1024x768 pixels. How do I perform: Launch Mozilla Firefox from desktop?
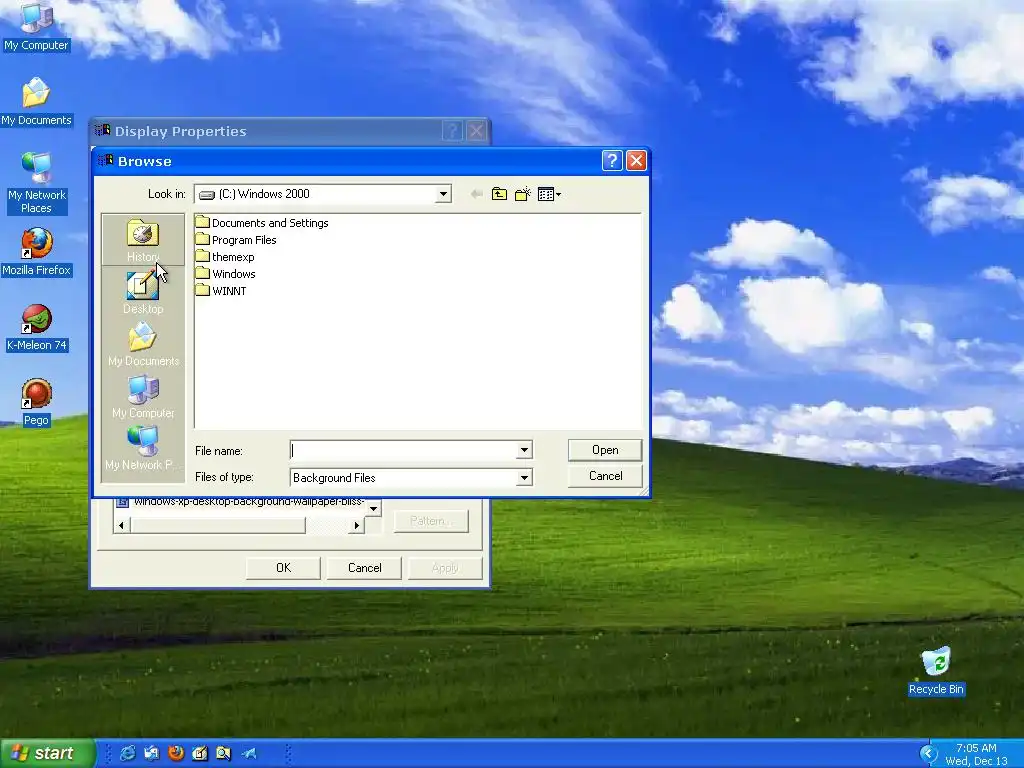pos(36,252)
